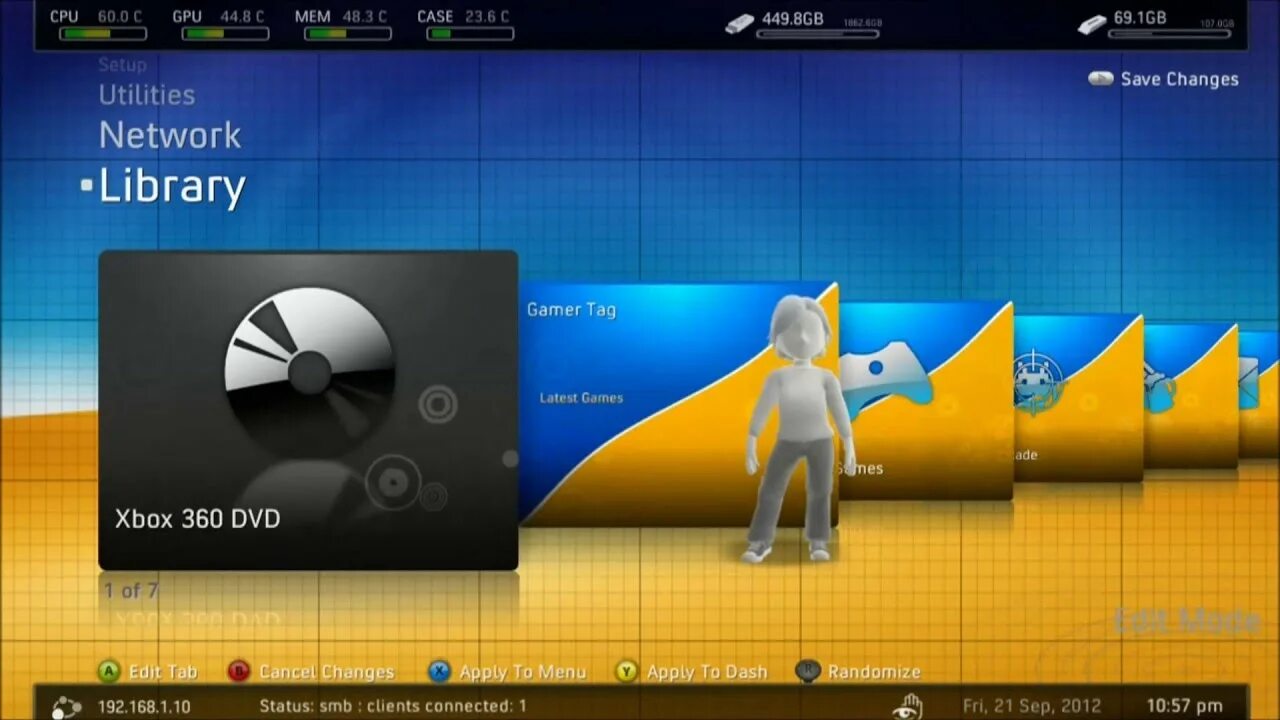Click the USB drive icon beside 69.1GB
1280x720 pixels.
click(1092, 23)
